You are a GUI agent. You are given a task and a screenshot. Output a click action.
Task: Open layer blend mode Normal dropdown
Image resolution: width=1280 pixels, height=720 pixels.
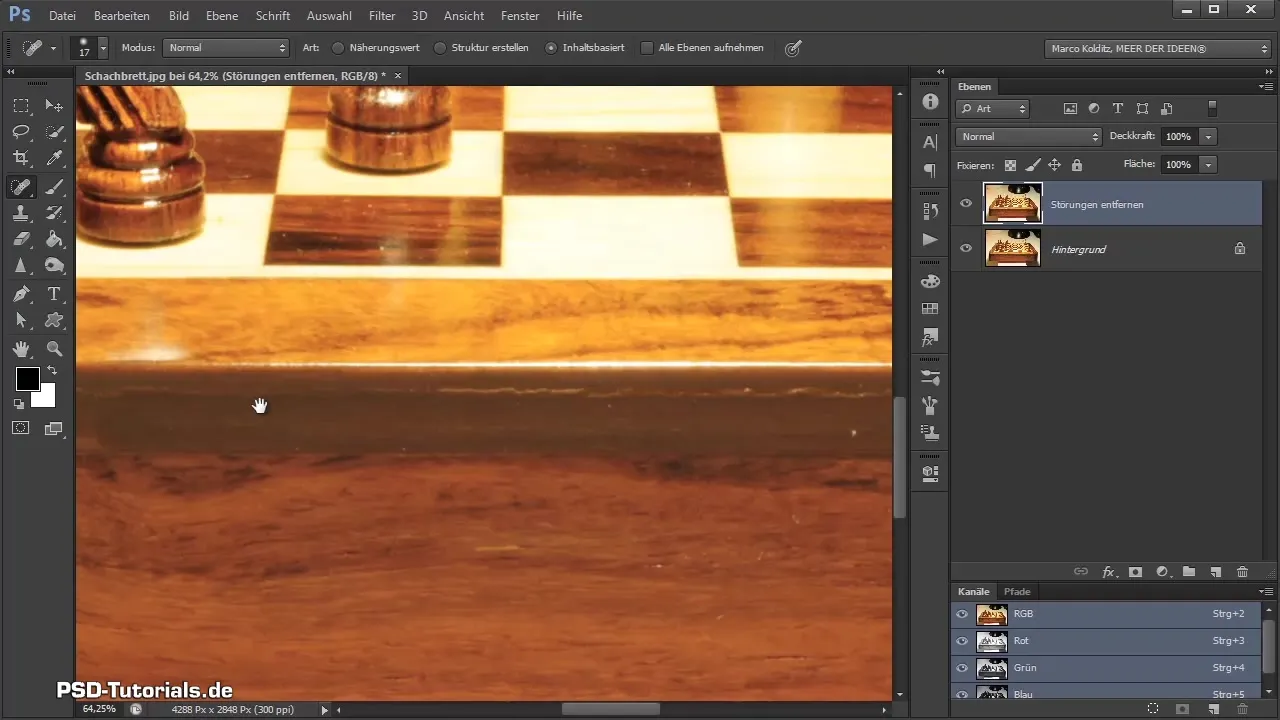pyautogui.click(x=1028, y=136)
